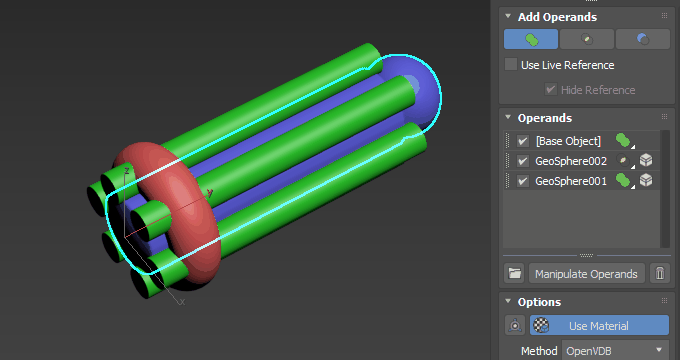Click the Manipulate Operands button

pos(586,274)
